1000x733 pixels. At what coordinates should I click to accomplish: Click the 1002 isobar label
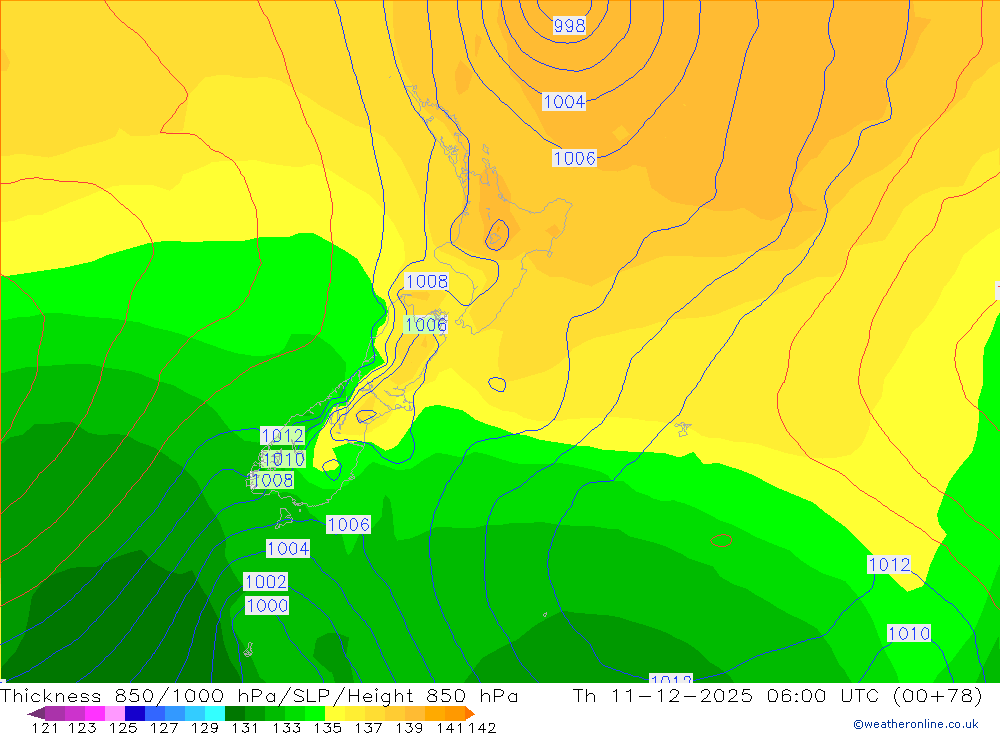(266, 582)
